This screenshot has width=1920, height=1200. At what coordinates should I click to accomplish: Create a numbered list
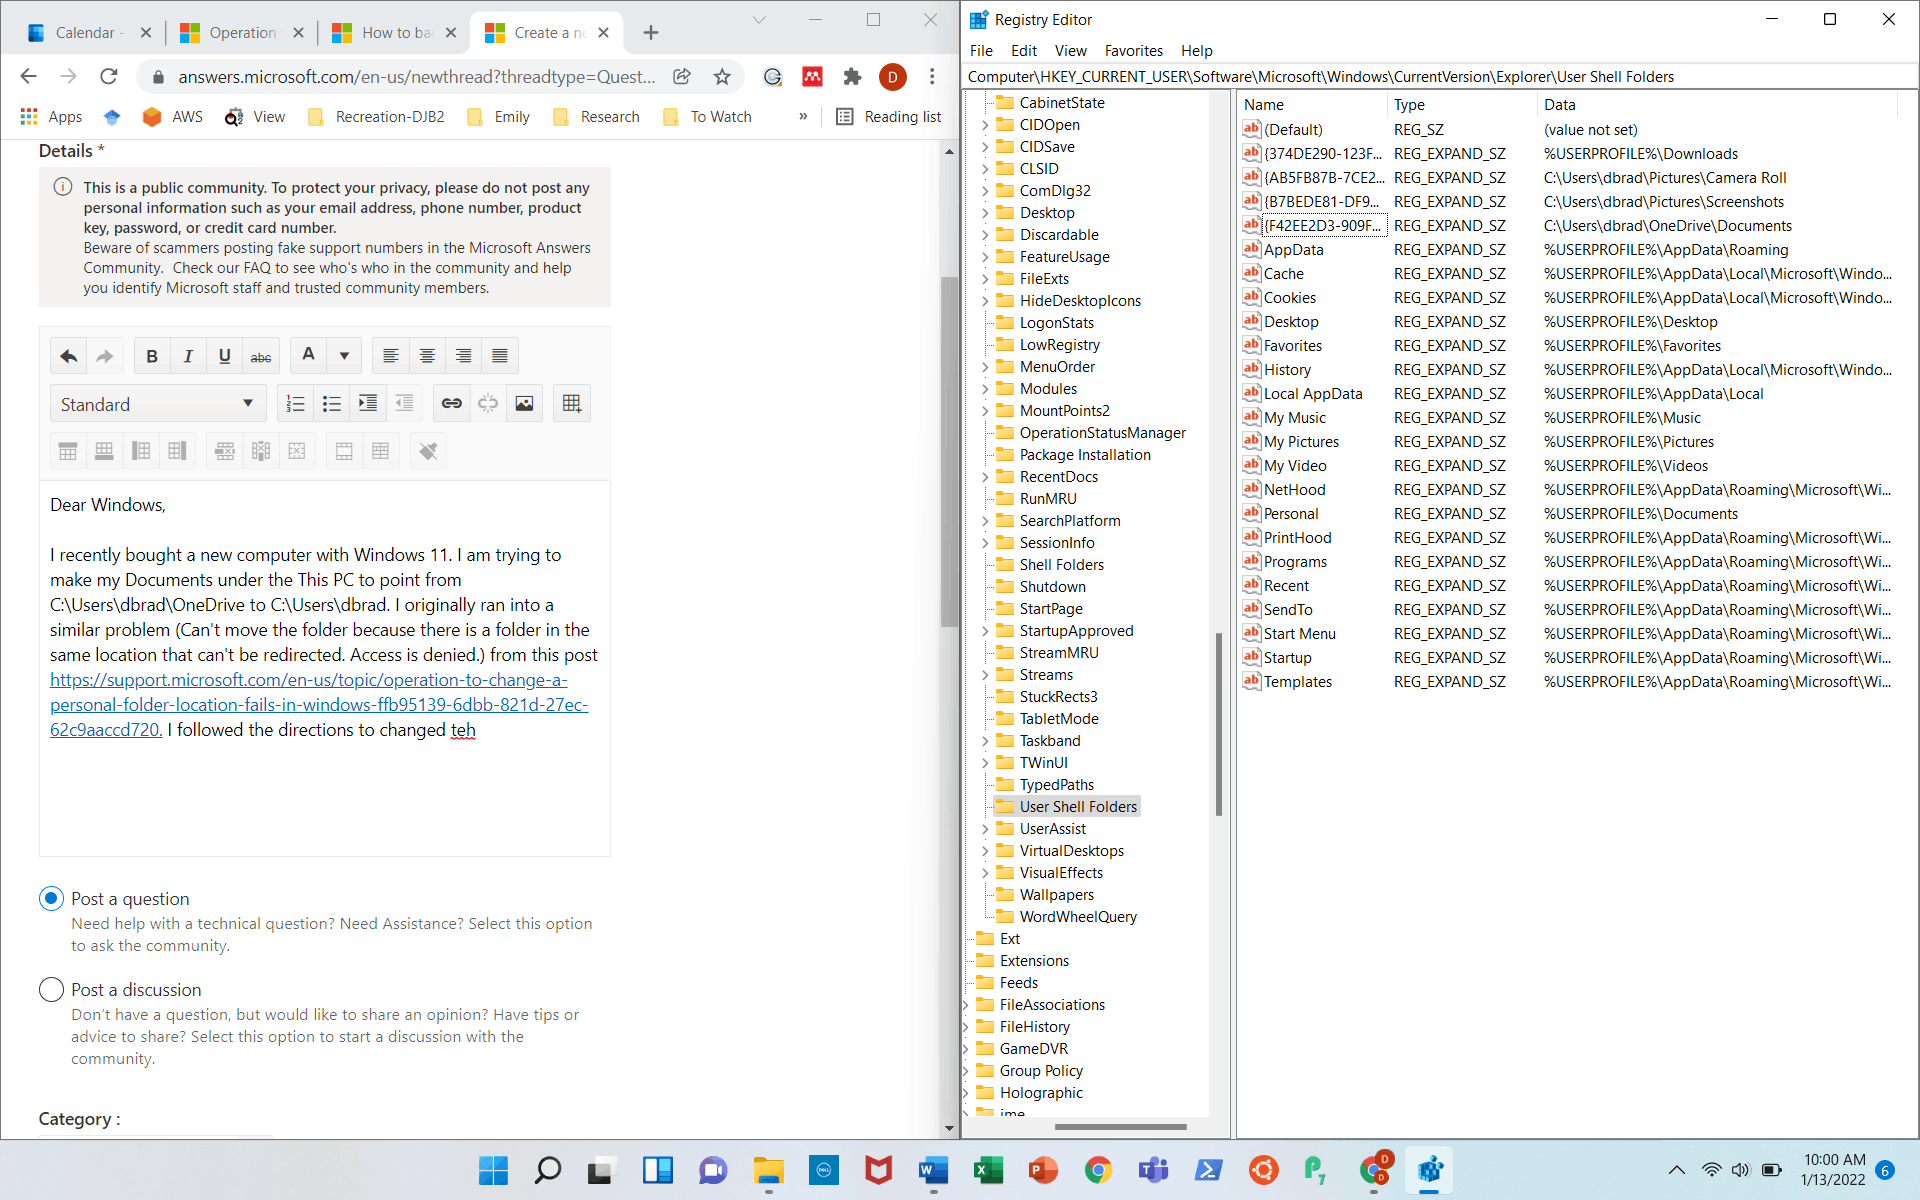(295, 403)
